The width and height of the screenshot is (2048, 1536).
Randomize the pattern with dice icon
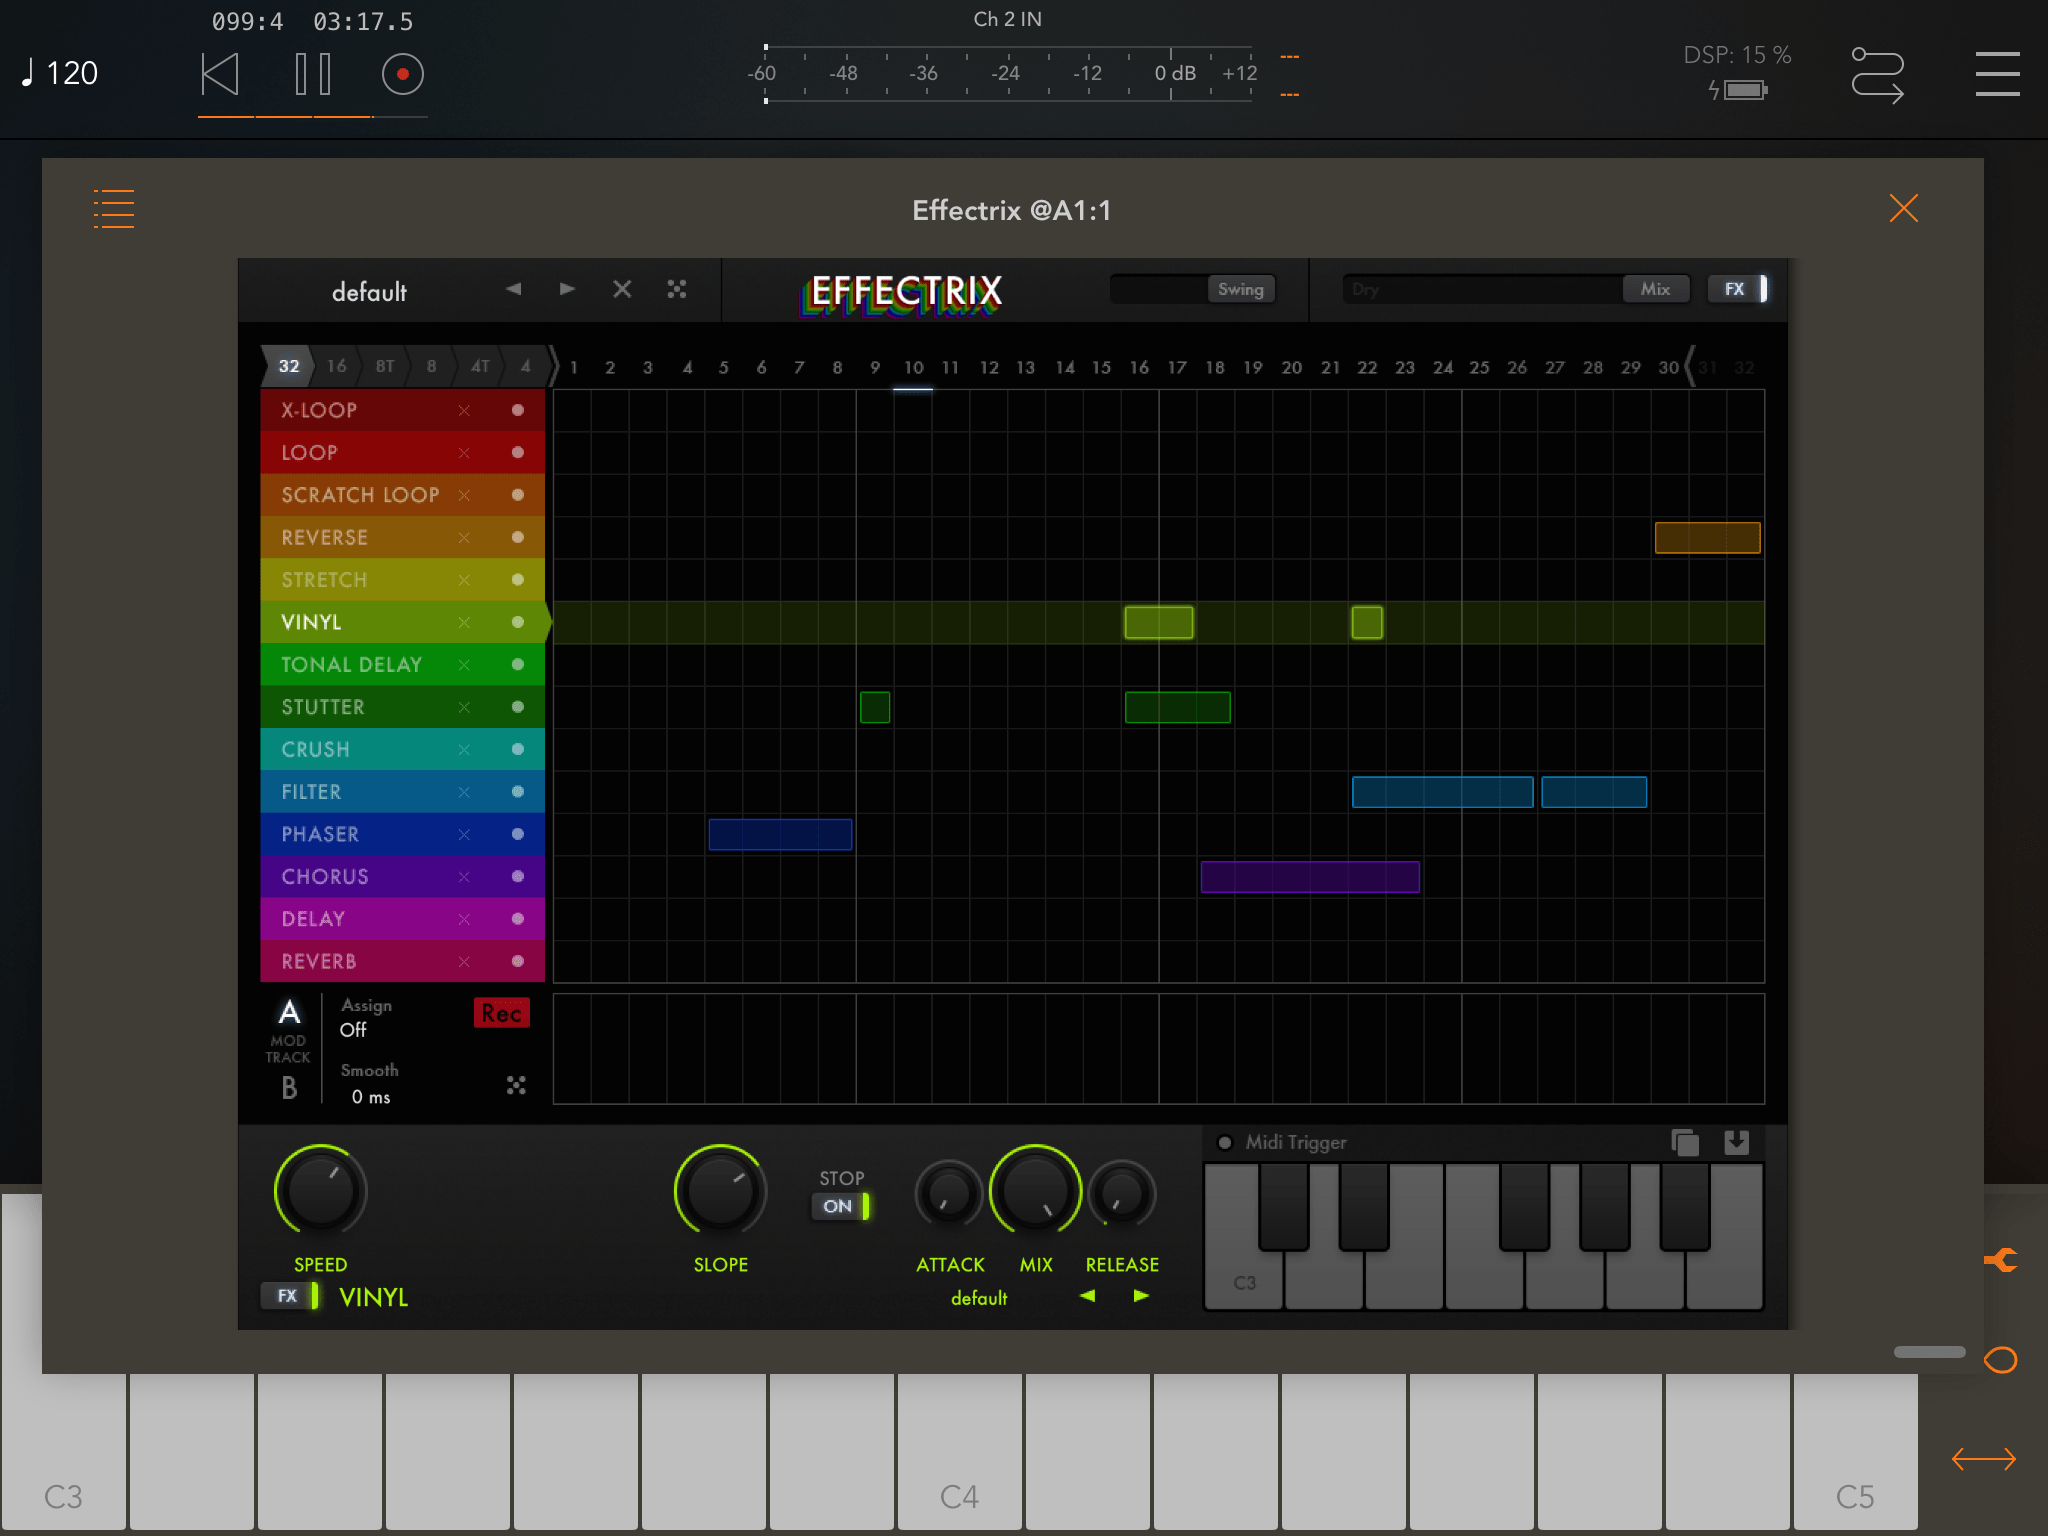677,289
